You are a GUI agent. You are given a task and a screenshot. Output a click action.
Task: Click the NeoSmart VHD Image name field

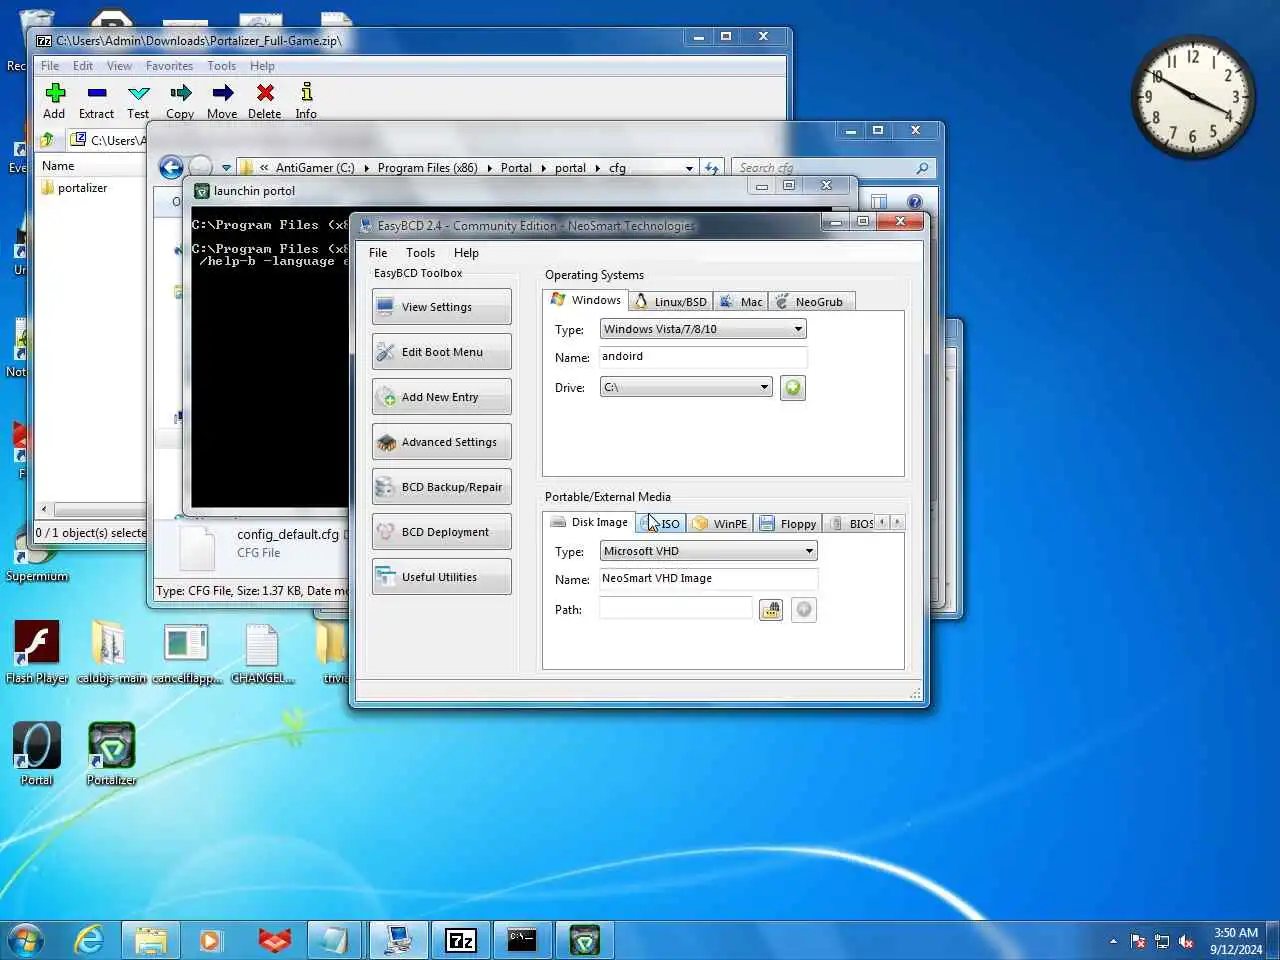point(709,579)
